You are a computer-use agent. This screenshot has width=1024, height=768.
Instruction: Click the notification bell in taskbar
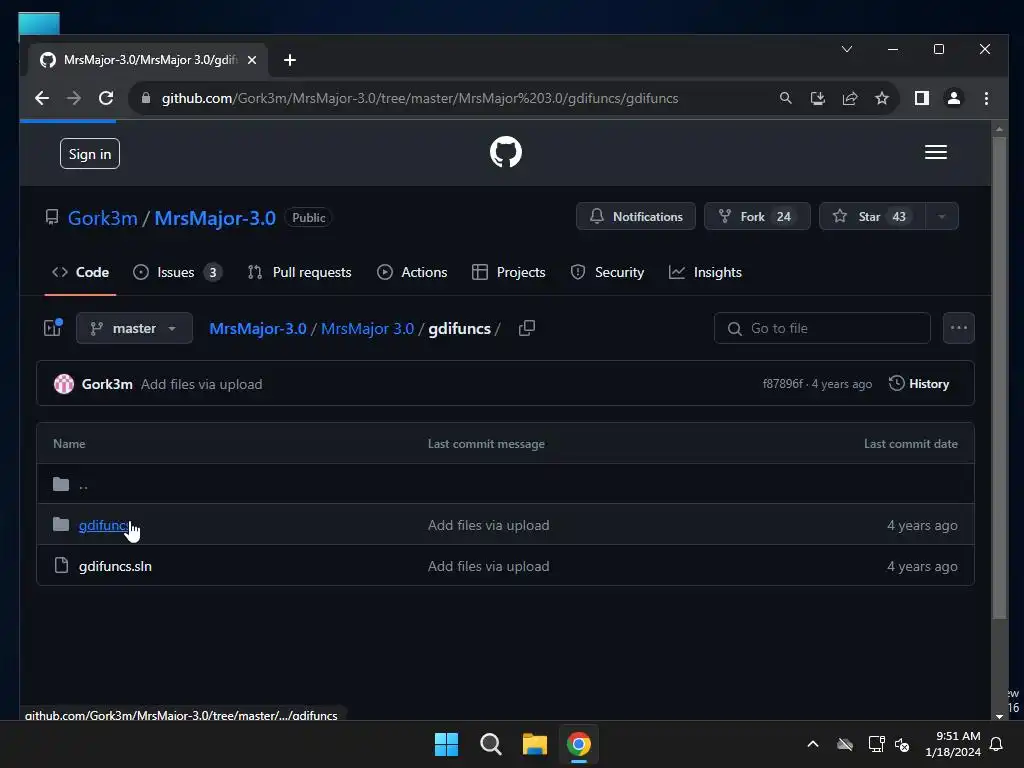(996, 744)
